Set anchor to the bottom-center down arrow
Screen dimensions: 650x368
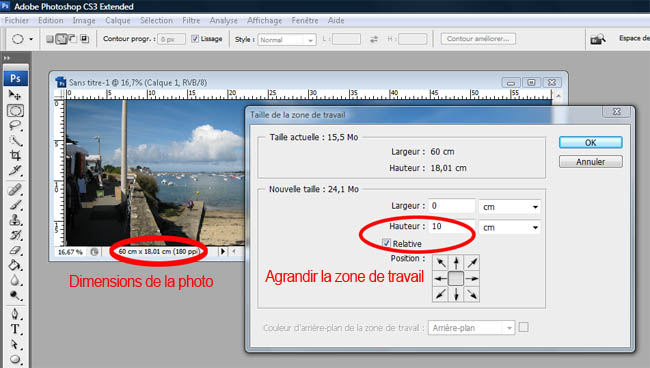[x=456, y=294]
